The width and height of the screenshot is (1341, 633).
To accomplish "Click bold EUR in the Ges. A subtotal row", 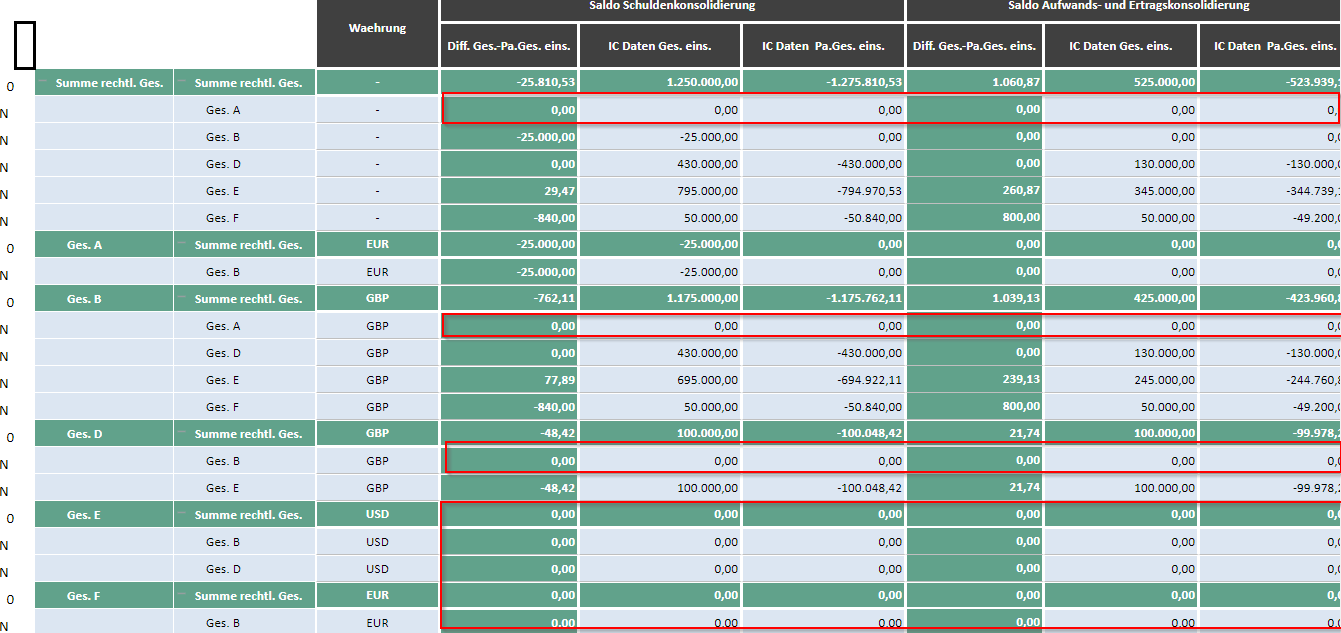I will pos(377,244).
